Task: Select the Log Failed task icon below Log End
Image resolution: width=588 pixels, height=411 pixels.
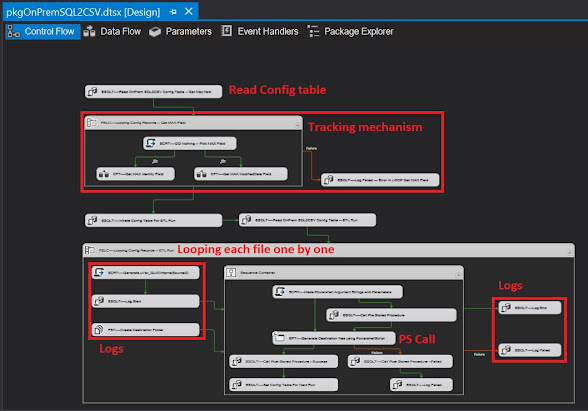Action: (x=506, y=350)
